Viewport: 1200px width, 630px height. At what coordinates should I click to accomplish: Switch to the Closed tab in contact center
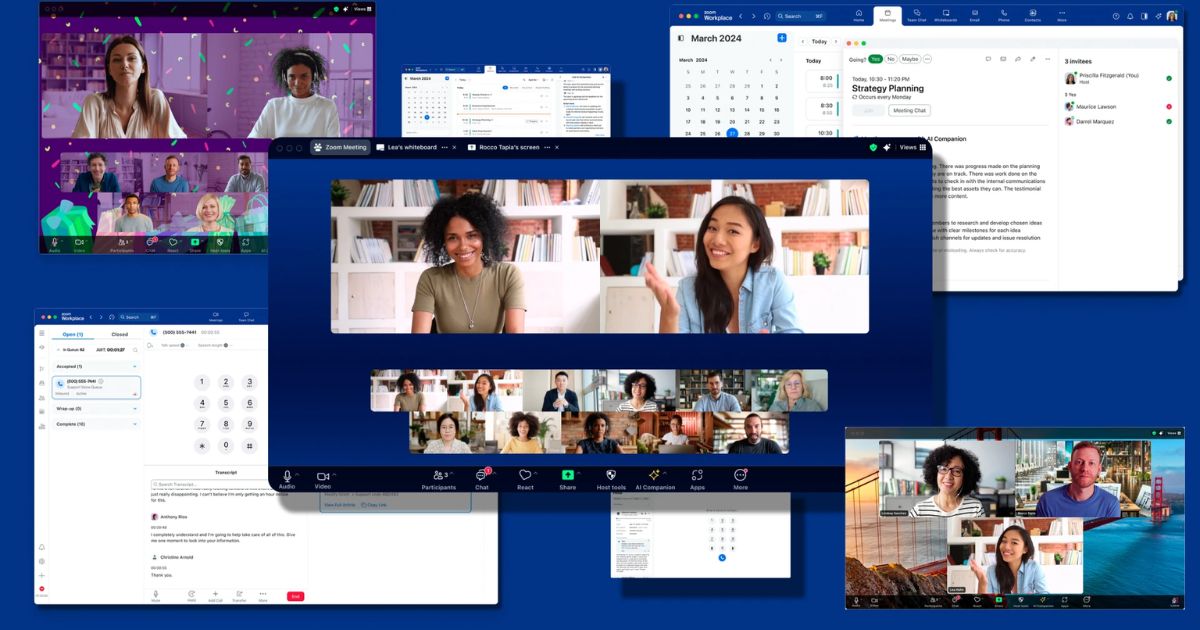(119, 334)
